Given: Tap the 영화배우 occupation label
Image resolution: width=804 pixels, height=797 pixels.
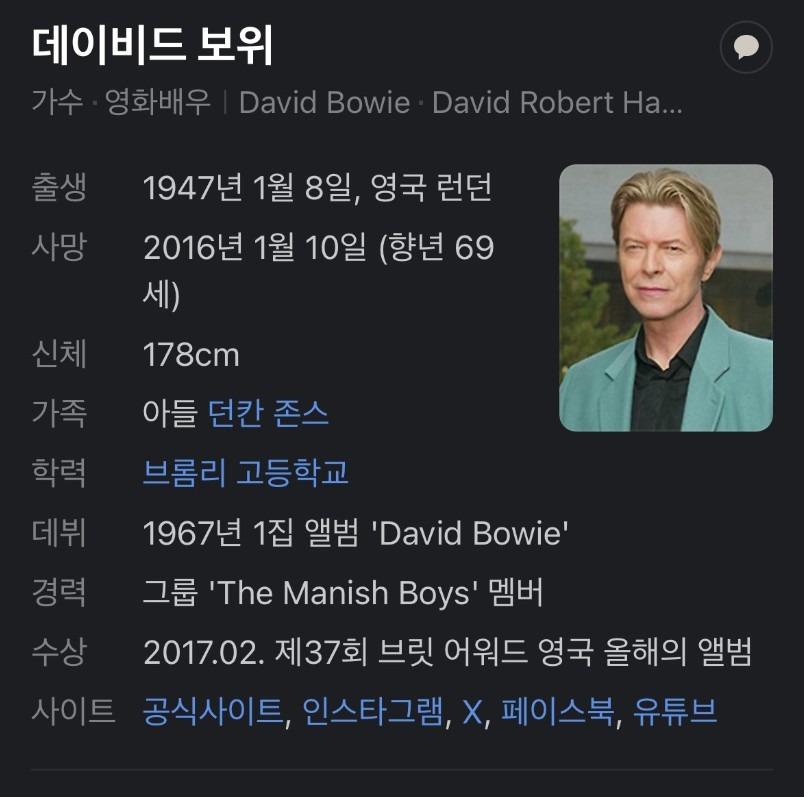Looking at the screenshot, I should tap(157, 102).
